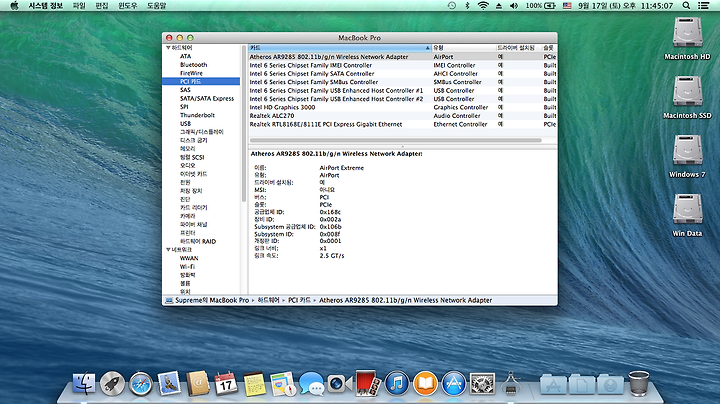The width and height of the screenshot is (720, 404).
Task: Click Bluetooth status icon in menu bar
Action: coord(467,6)
